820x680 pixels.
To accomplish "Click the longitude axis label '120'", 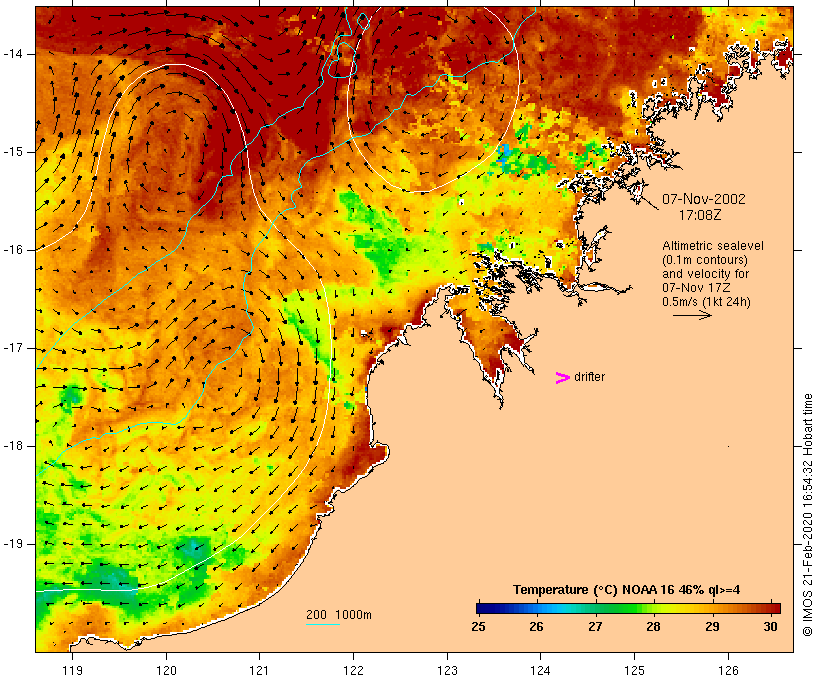I will (x=166, y=670).
